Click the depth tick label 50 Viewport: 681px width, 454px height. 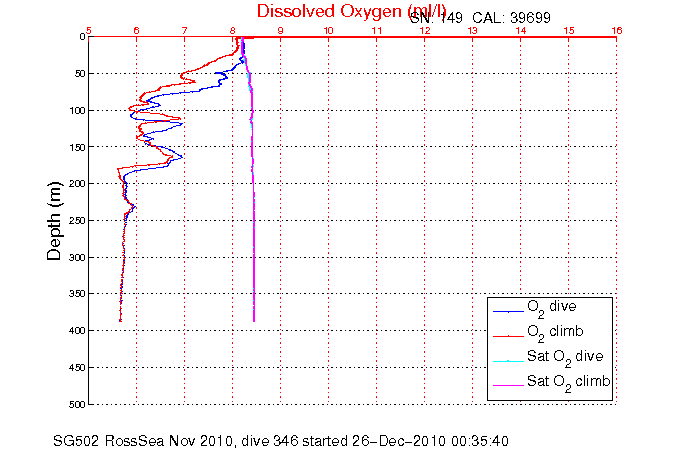tap(79, 74)
